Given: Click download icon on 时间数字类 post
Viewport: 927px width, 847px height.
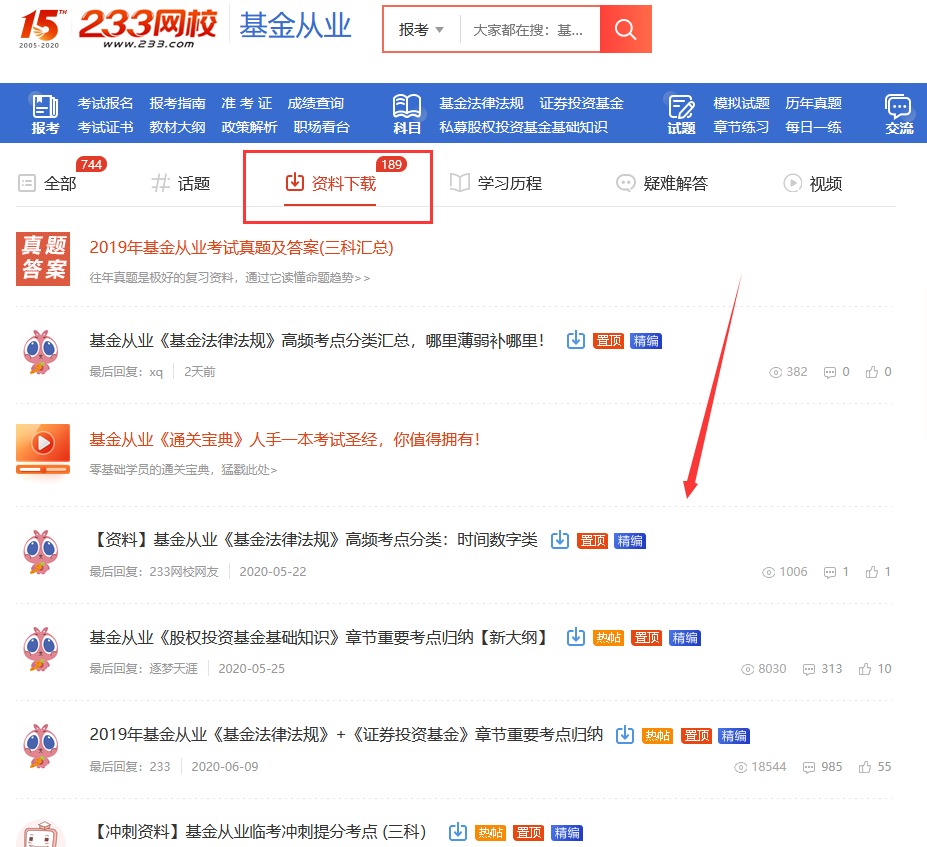Looking at the screenshot, I should coord(559,540).
